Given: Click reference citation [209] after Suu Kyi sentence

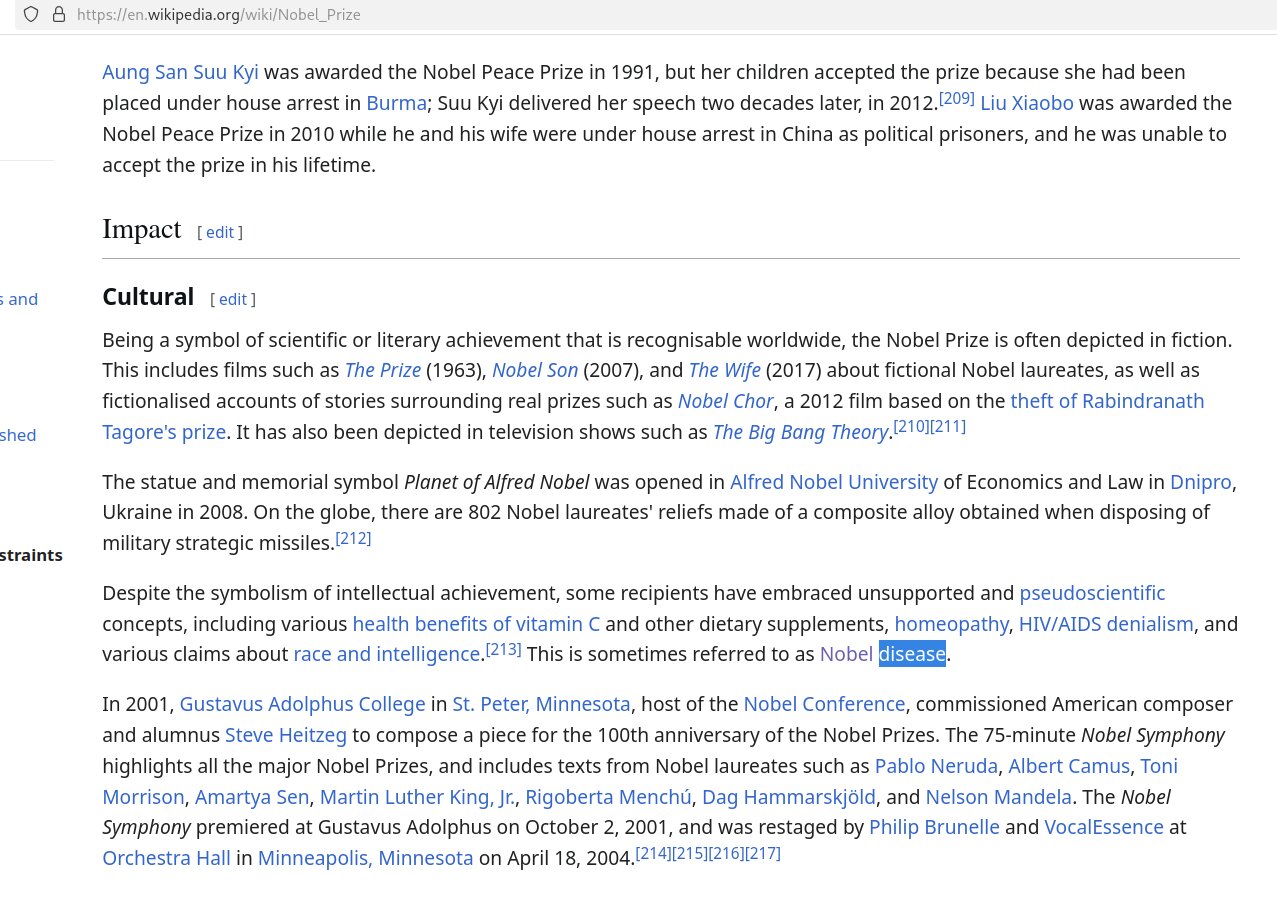Looking at the screenshot, I should click(956, 97).
